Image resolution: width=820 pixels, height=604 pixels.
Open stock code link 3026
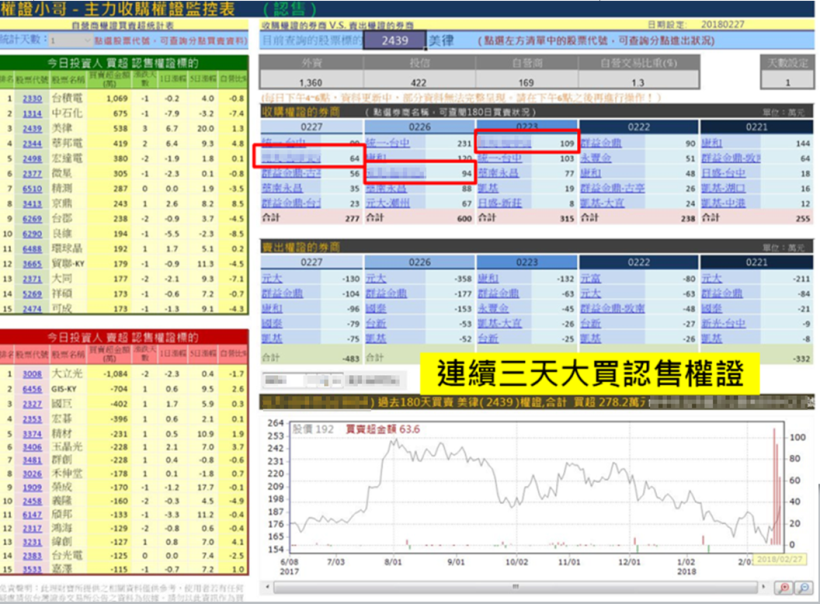[x=32, y=474]
